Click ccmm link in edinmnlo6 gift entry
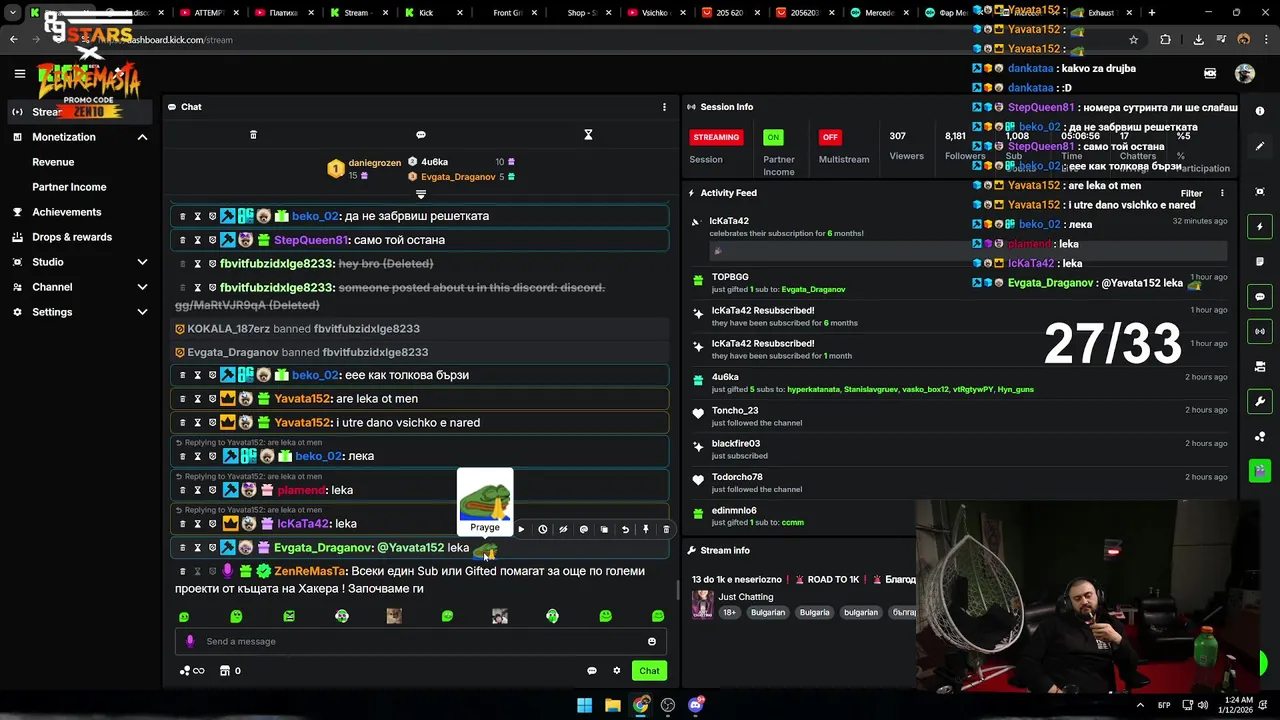1280x720 pixels. coord(793,523)
